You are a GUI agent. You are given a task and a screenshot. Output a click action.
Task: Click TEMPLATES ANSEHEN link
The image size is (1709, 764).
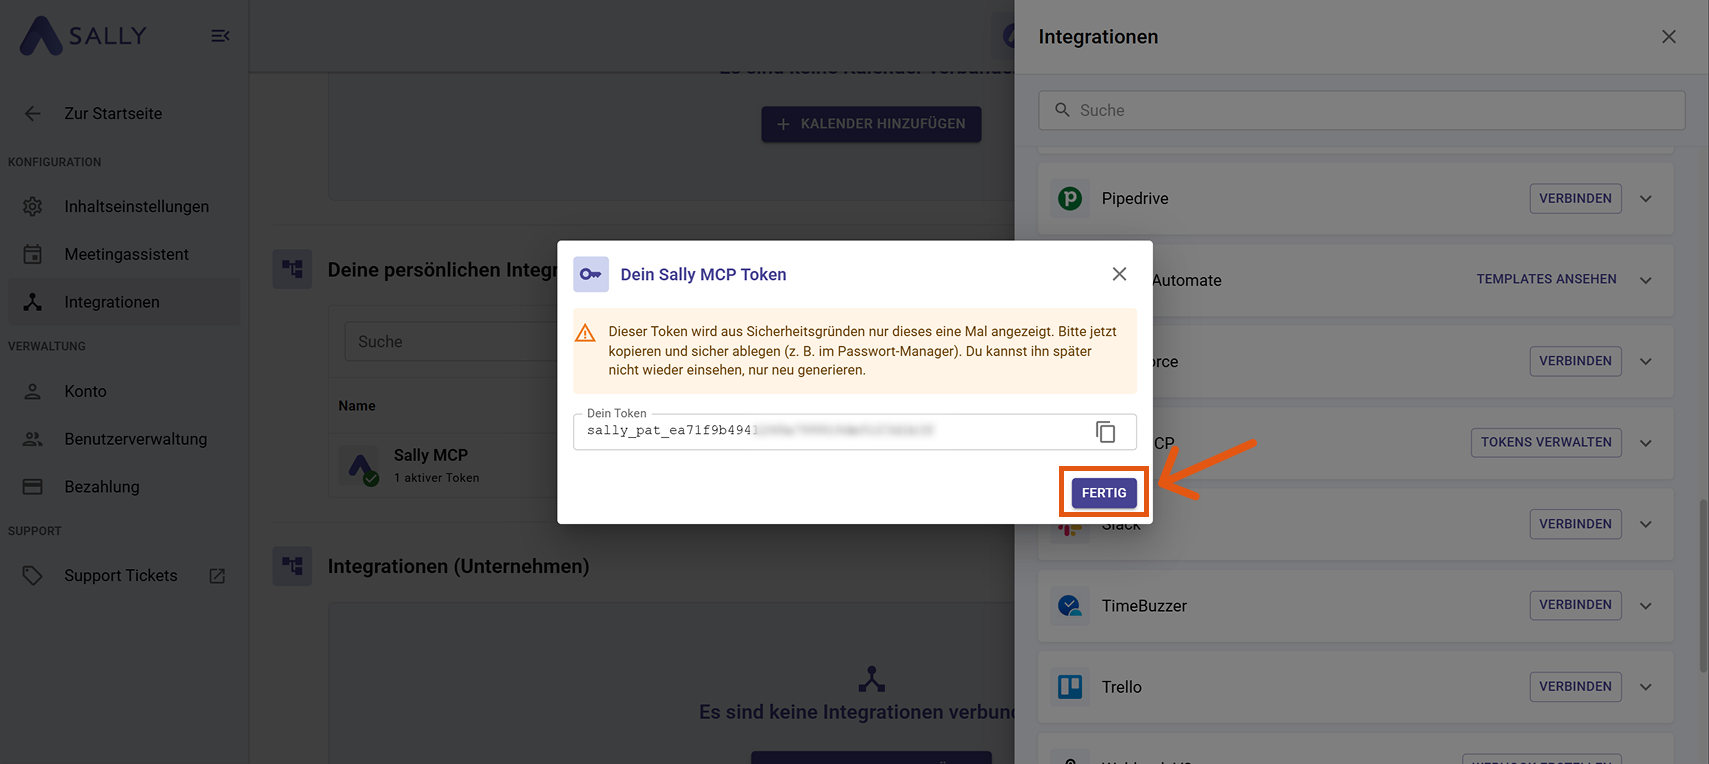pos(1545,280)
